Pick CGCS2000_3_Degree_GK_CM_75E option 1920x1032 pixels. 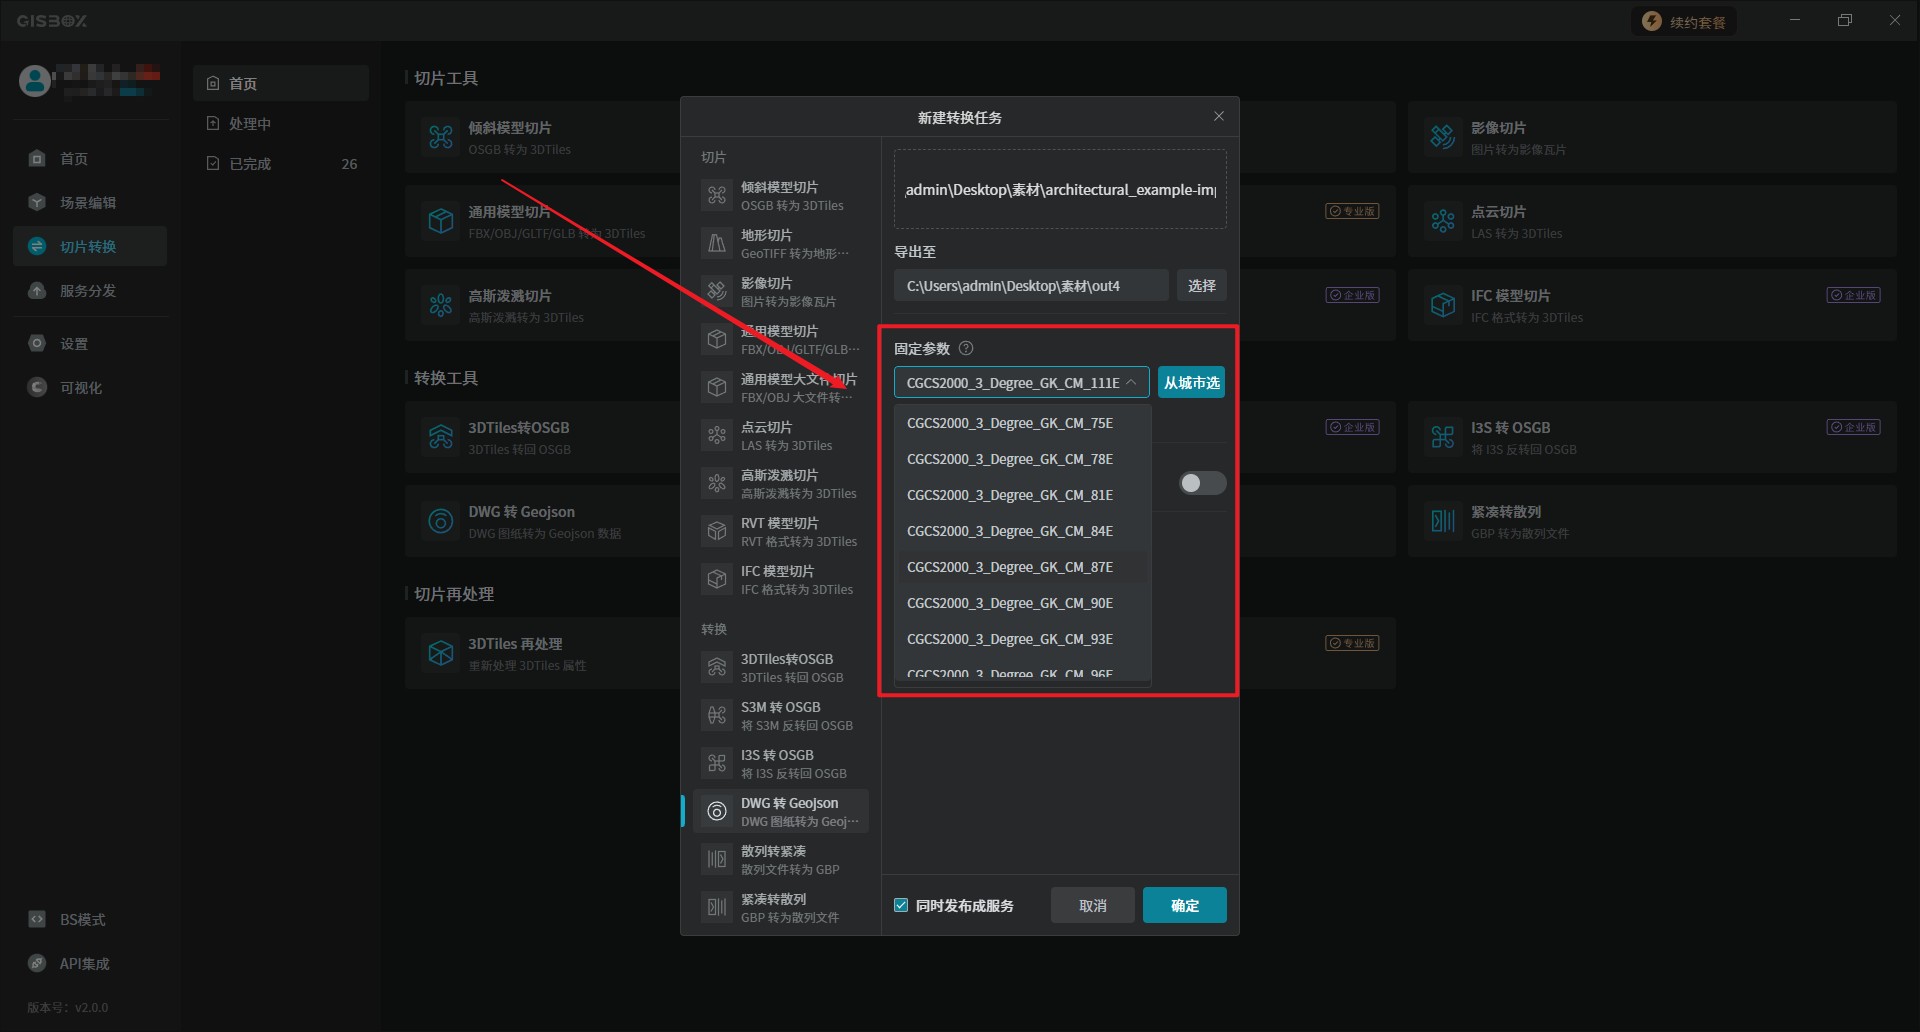(1010, 423)
